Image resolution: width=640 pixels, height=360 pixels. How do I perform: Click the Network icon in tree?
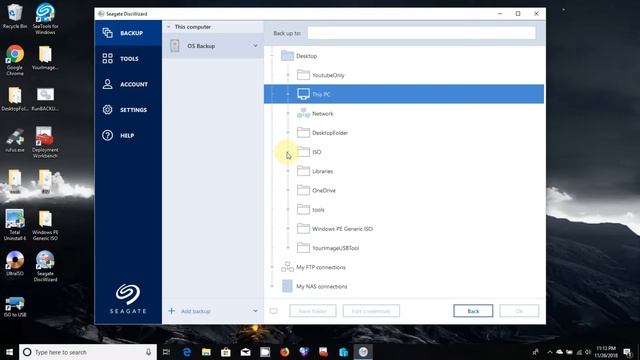tap(303, 113)
